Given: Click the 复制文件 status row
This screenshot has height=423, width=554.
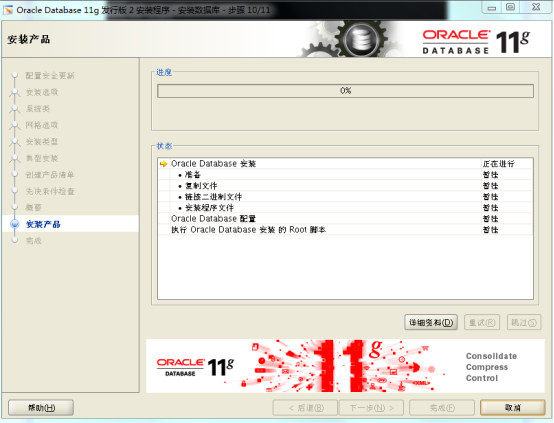Looking at the screenshot, I should pyautogui.click(x=345, y=186).
